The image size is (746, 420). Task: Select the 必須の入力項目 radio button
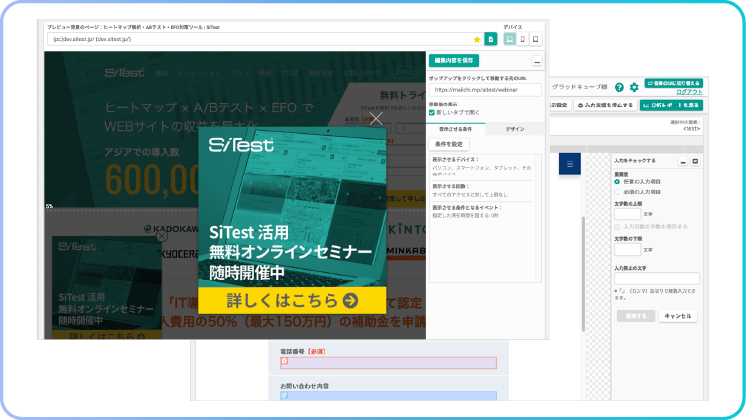(617, 192)
